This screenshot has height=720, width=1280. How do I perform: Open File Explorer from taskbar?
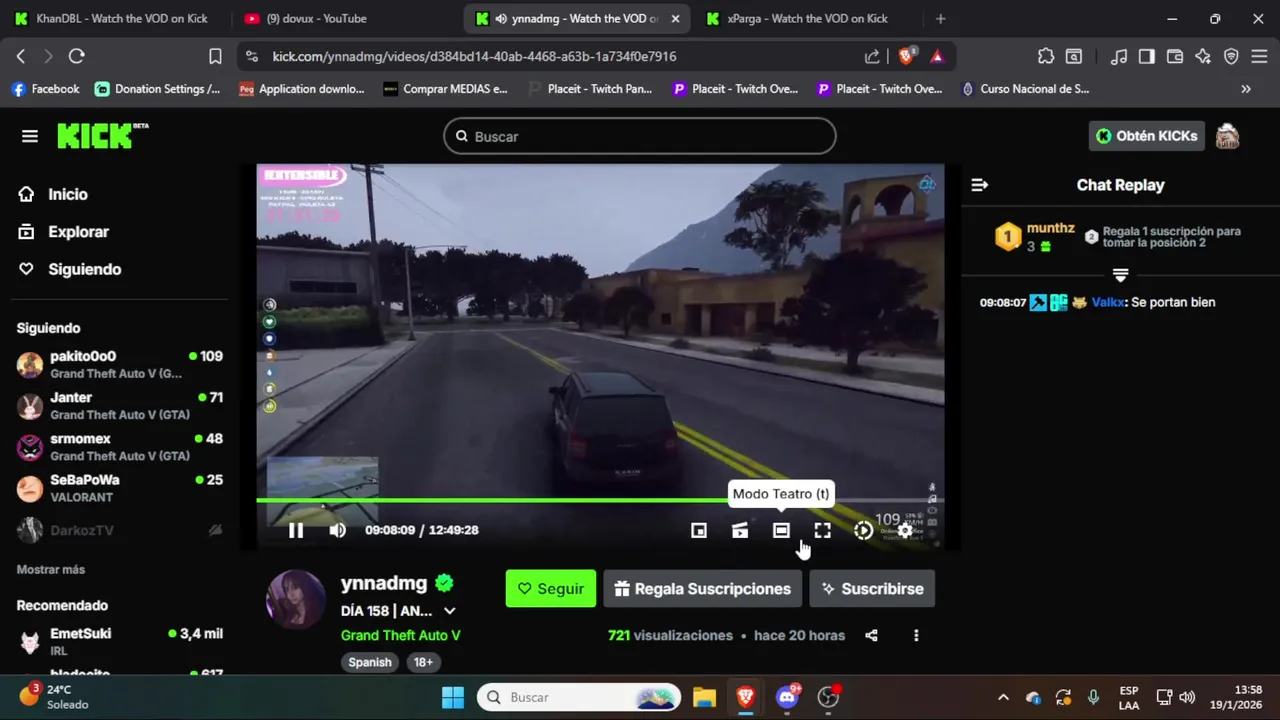[x=704, y=697]
